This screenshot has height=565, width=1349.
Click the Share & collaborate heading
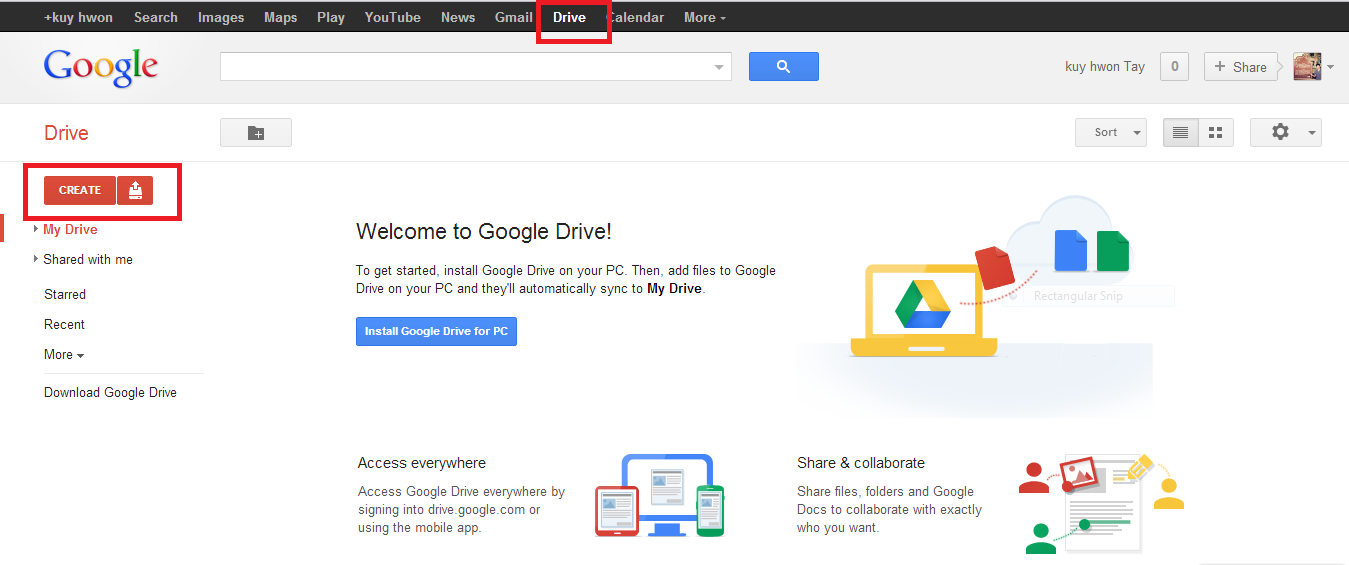point(861,463)
